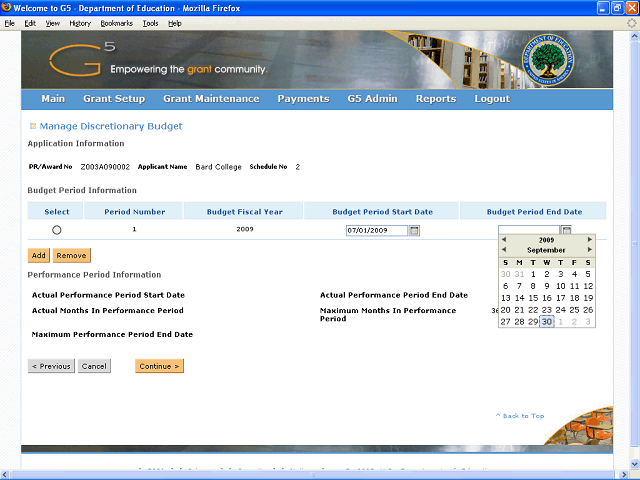Image resolution: width=640 pixels, height=480 pixels.
Task: Click the < Previous button
Action: [x=51, y=366]
